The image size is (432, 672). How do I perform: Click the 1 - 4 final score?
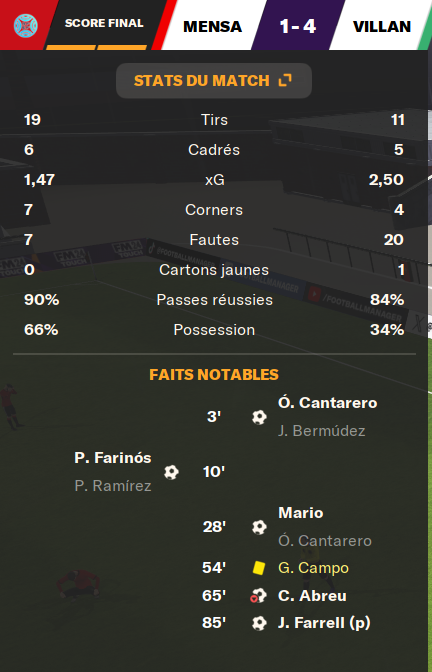pos(298,27)
